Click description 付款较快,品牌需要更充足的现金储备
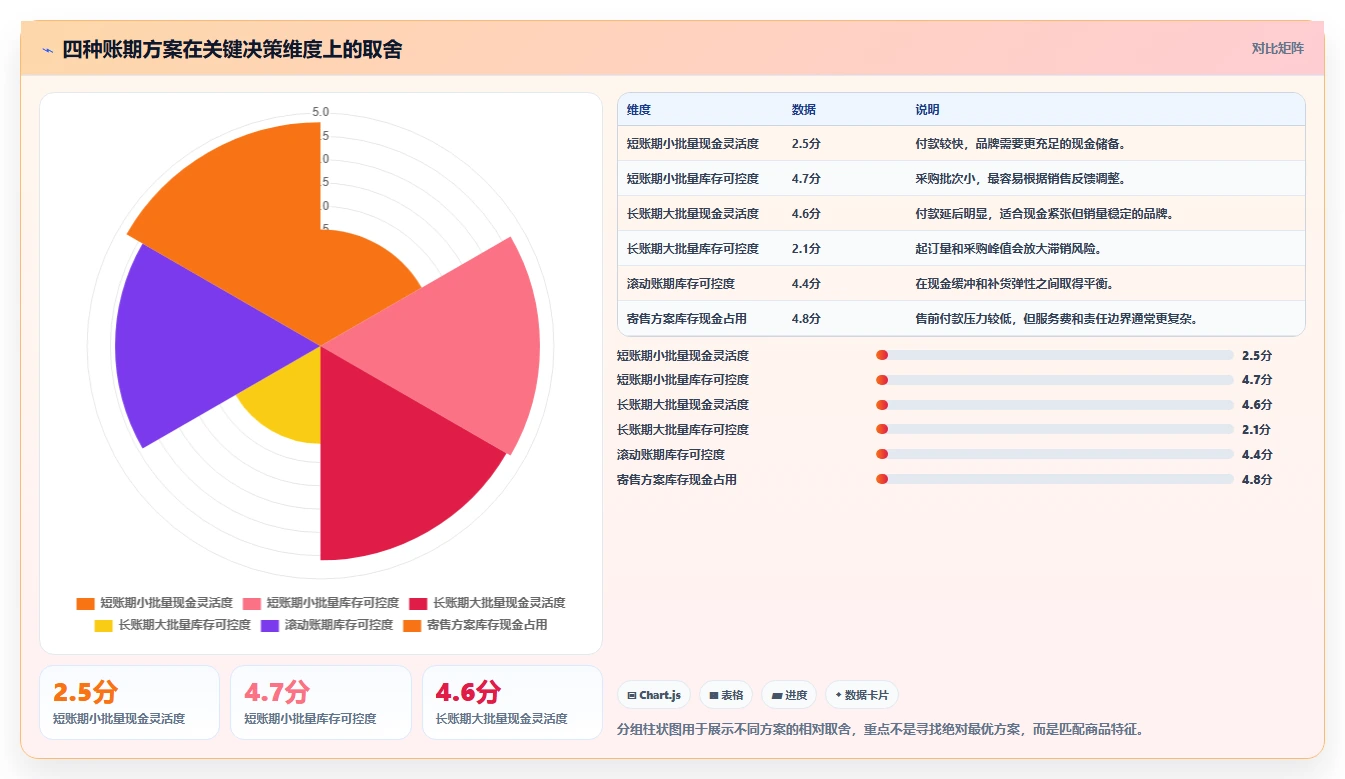Viewport: 1345px width, 779px height. pos(1021,144)
